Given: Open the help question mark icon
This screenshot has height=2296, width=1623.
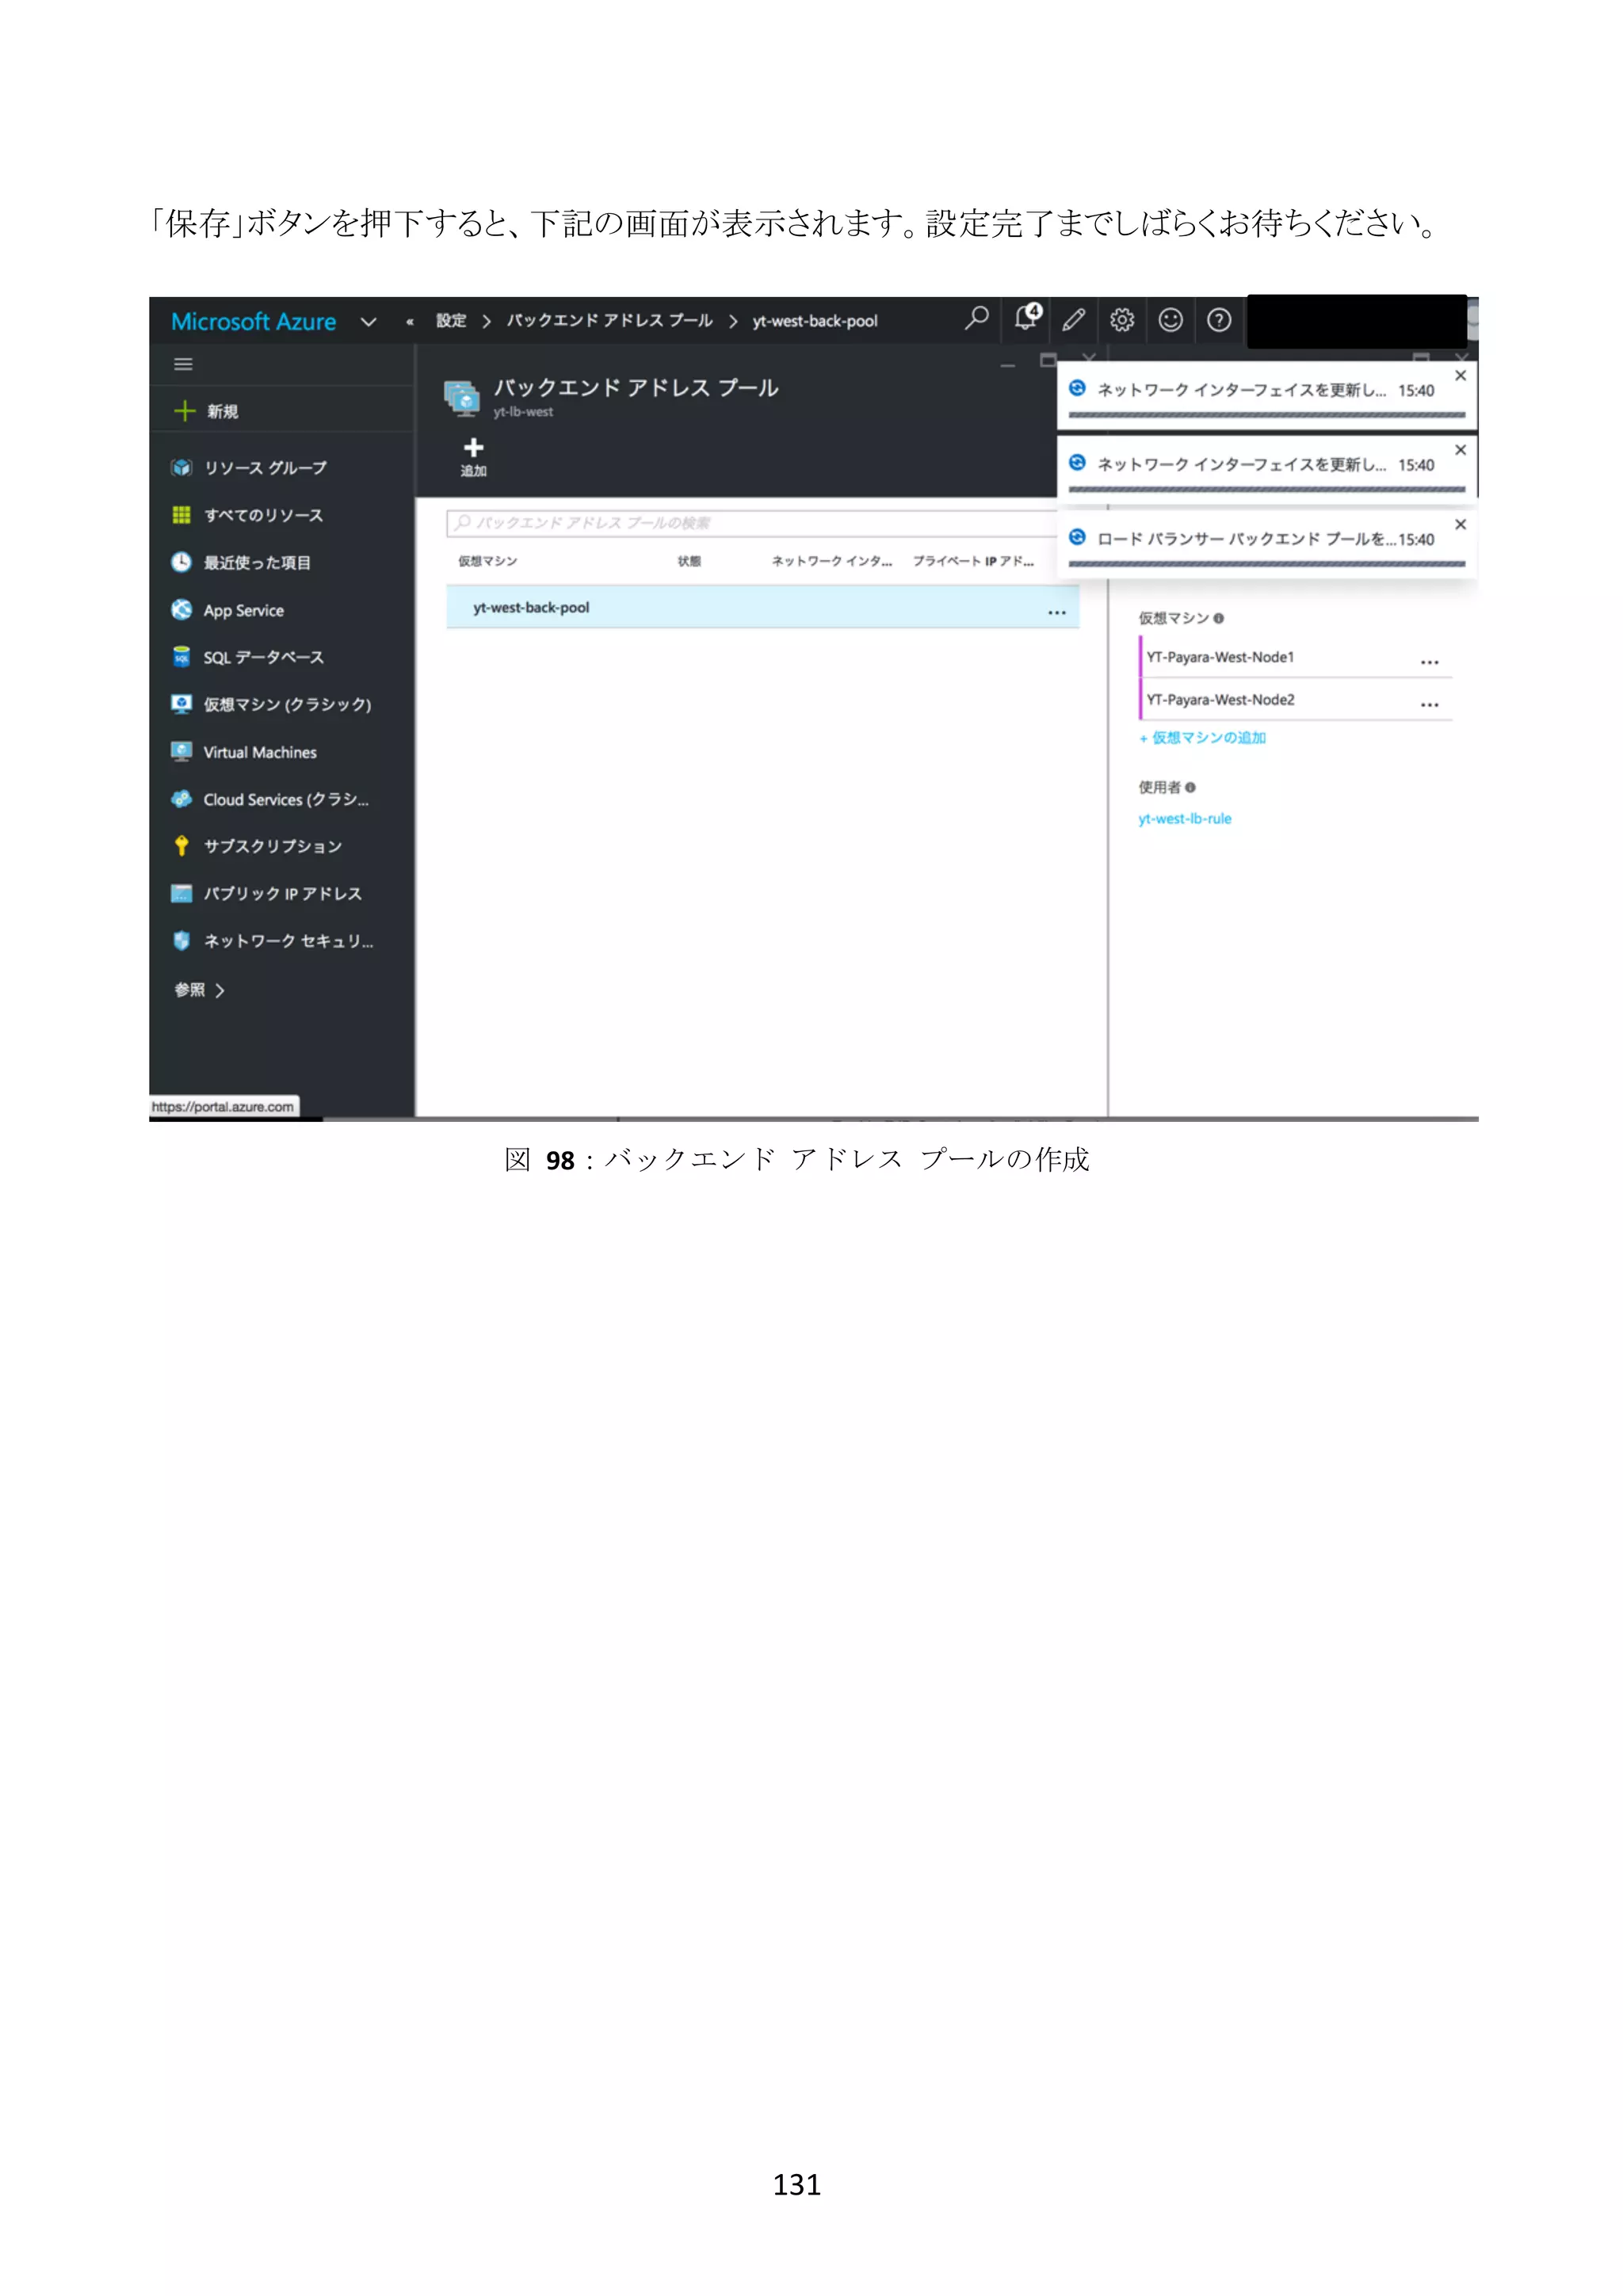Looking at the screenshot, I should tap(1218, 320).
